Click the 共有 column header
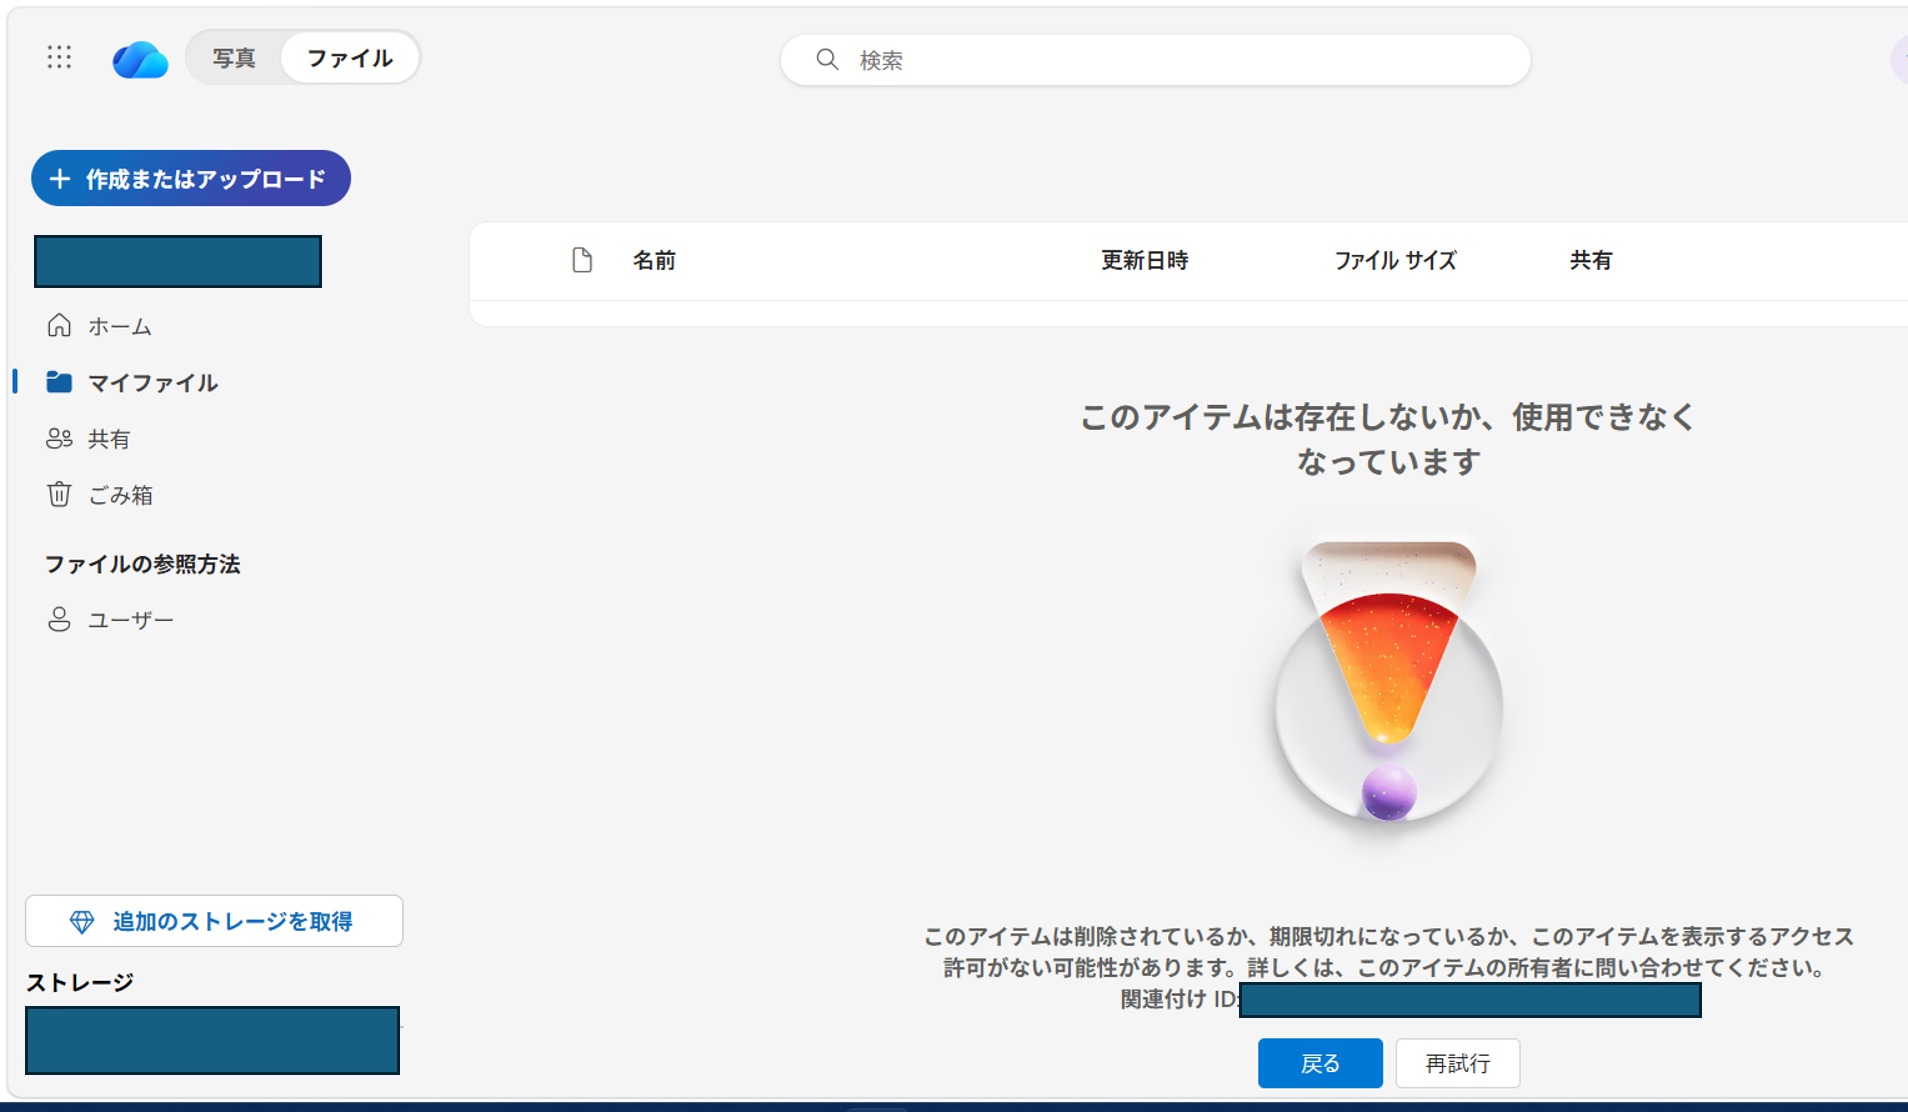1908x1112 pixels. (1590, 261)
